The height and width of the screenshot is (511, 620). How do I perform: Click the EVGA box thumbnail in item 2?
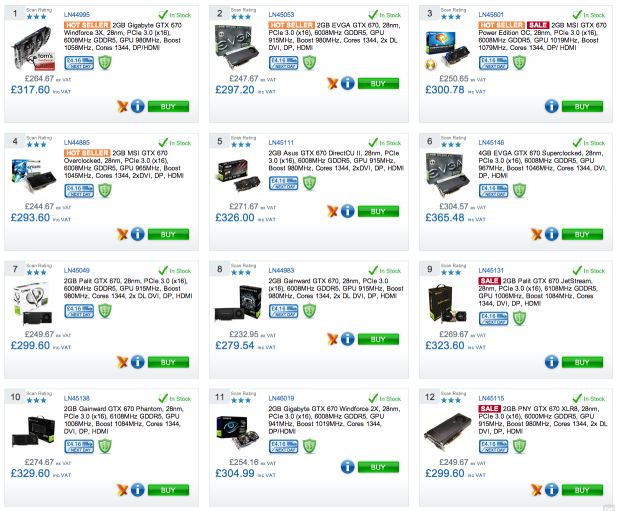pyautogui.click(x=236, y=47)
